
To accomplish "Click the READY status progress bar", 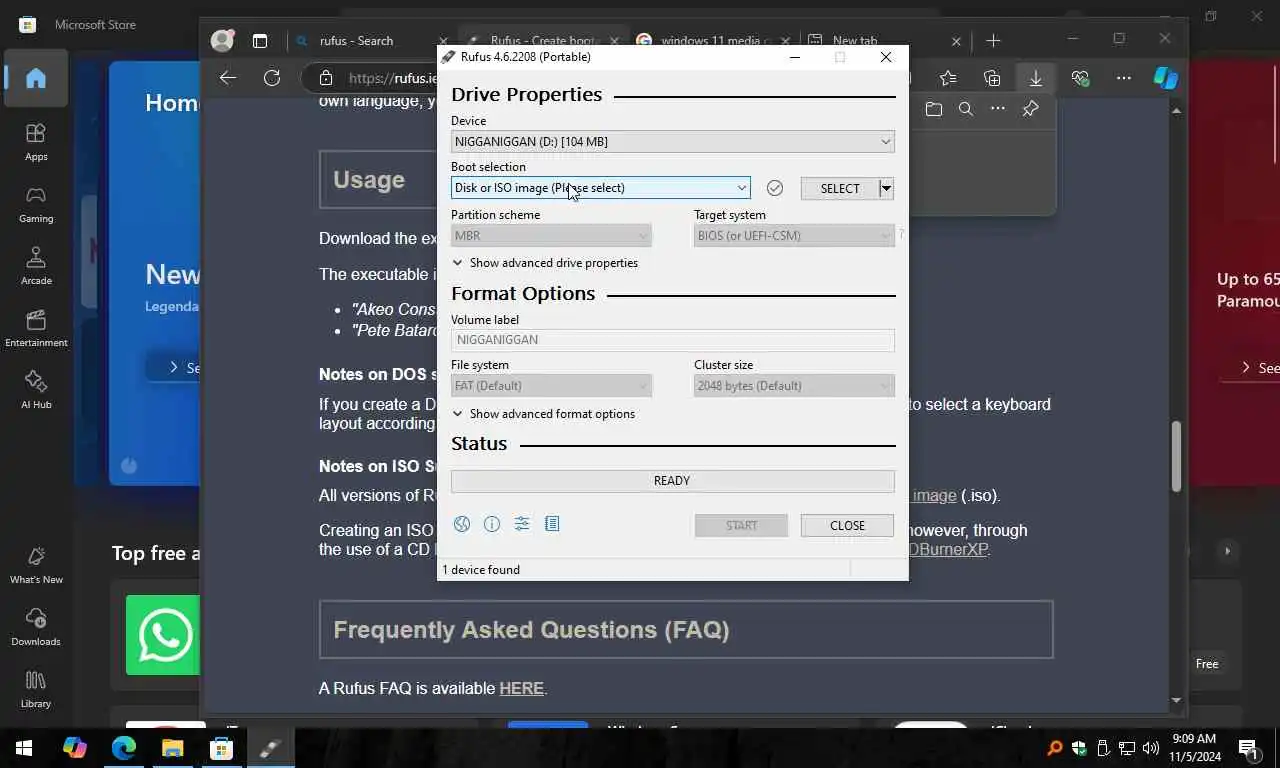I will tap(672, 481).
